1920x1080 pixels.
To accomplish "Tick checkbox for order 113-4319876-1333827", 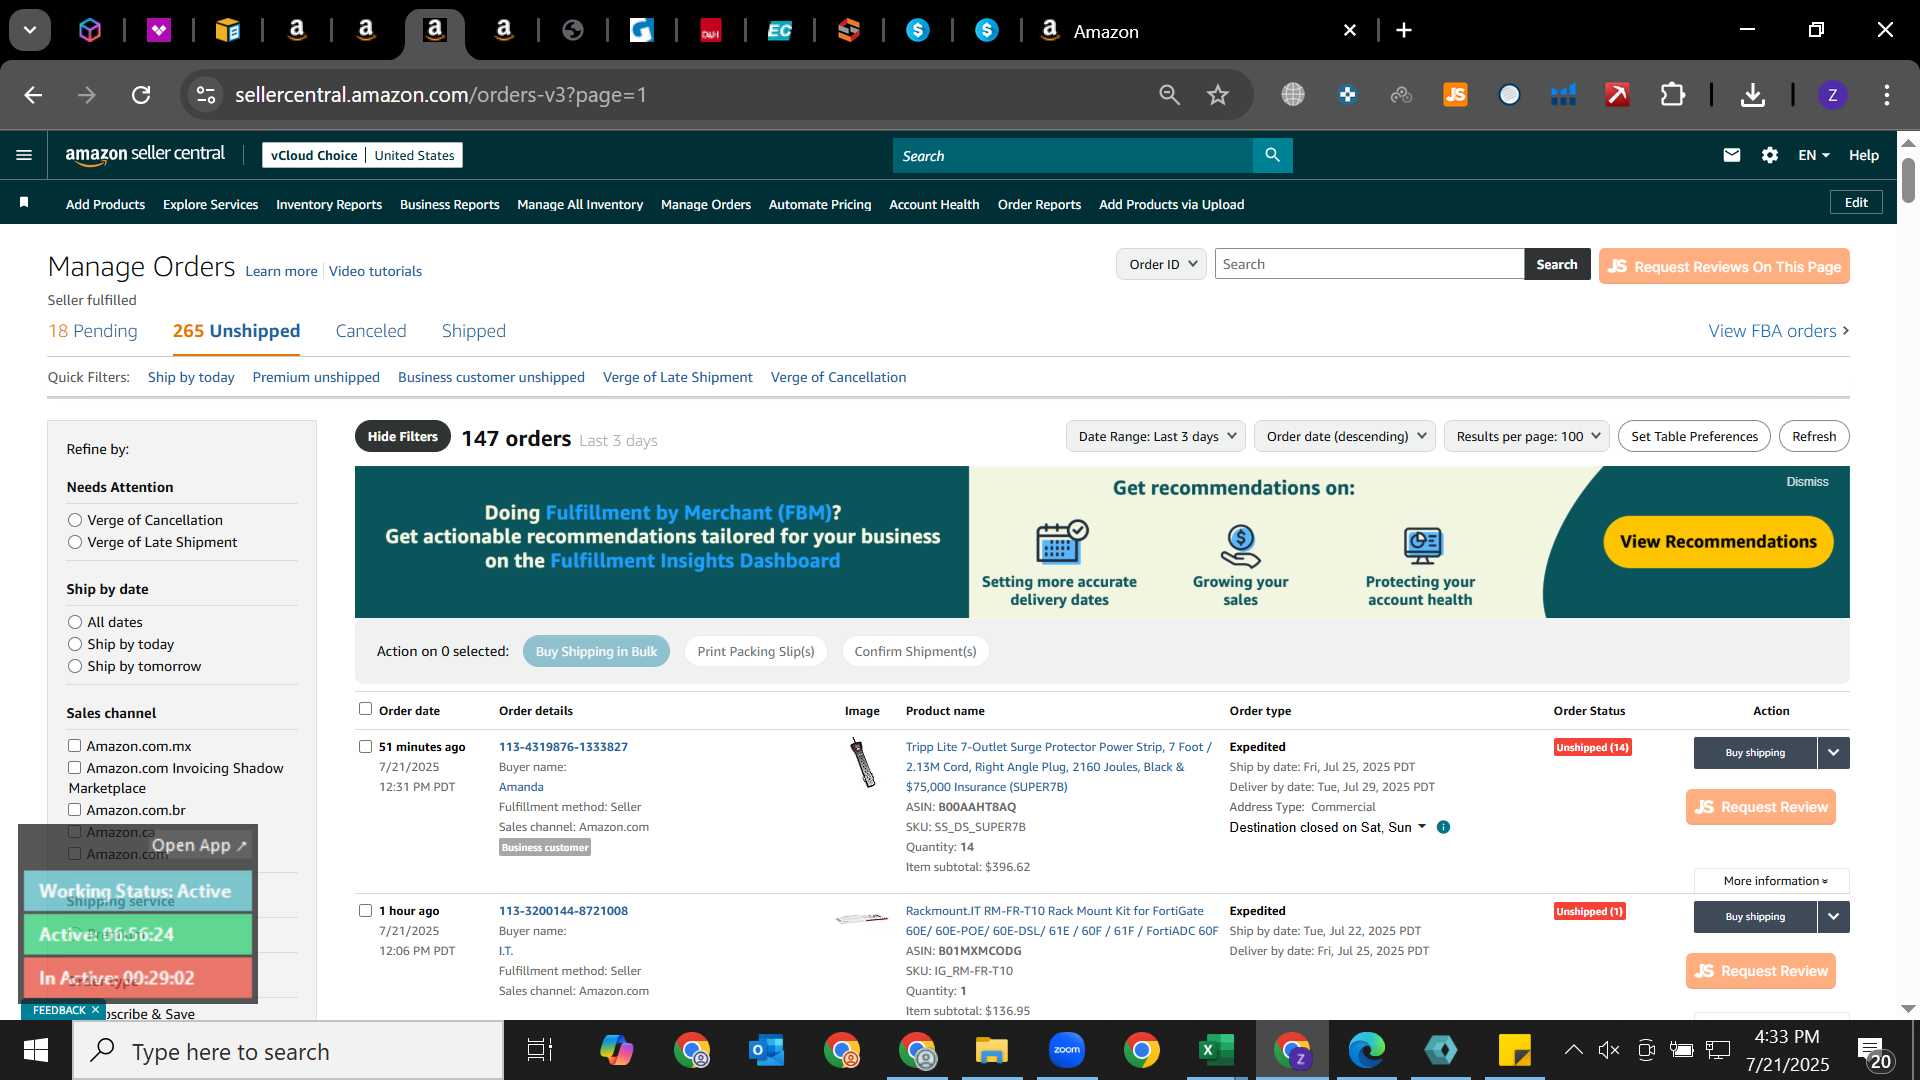I will point(365,746).
